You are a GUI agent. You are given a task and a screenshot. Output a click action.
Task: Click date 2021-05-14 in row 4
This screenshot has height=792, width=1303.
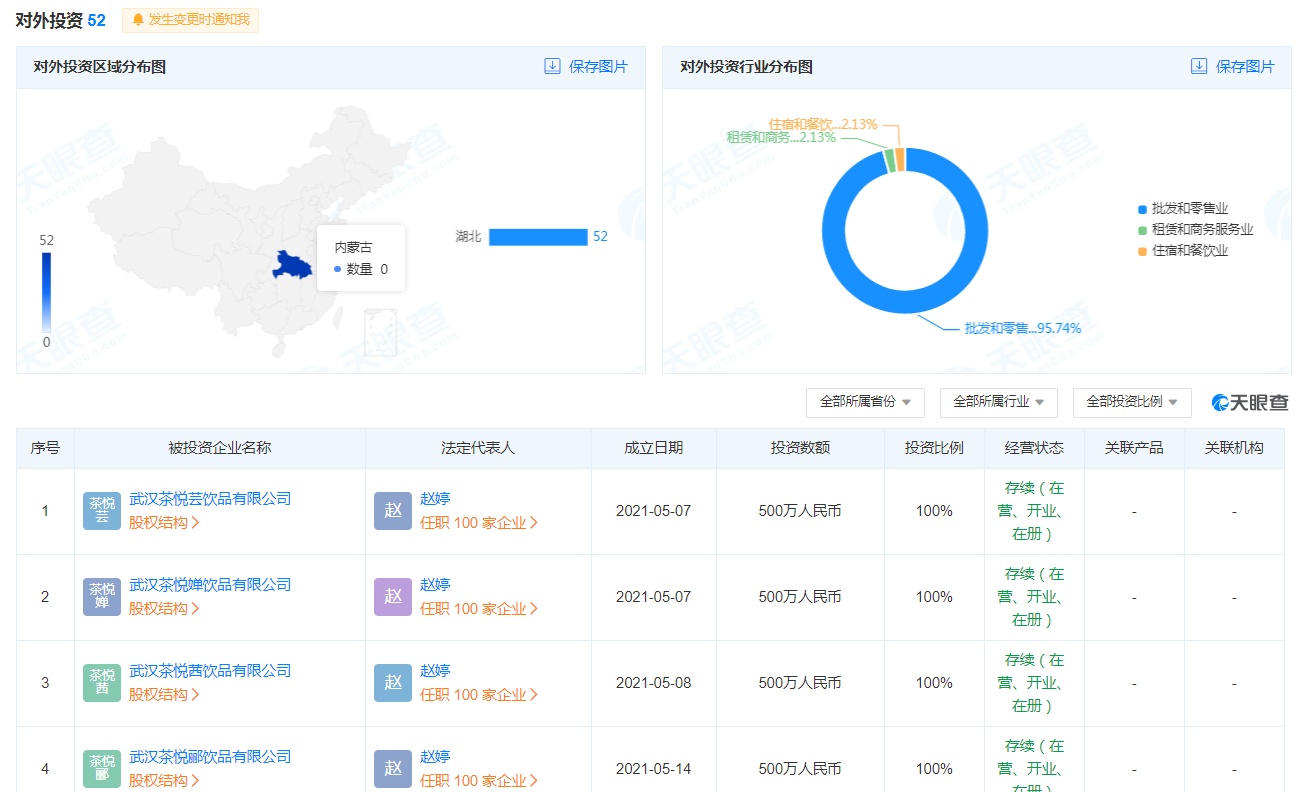pos(654,769)
